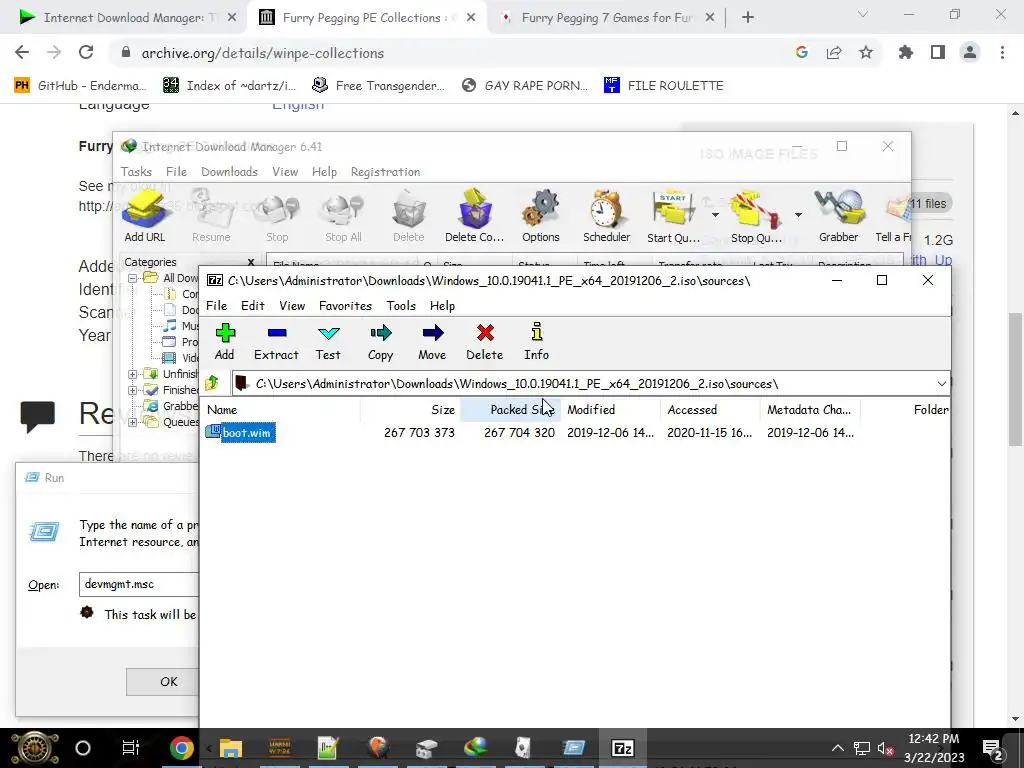Open Options in Internet Download Manager
The width and height of the screenshot is (1024, 768).
[x=541, y=216]
